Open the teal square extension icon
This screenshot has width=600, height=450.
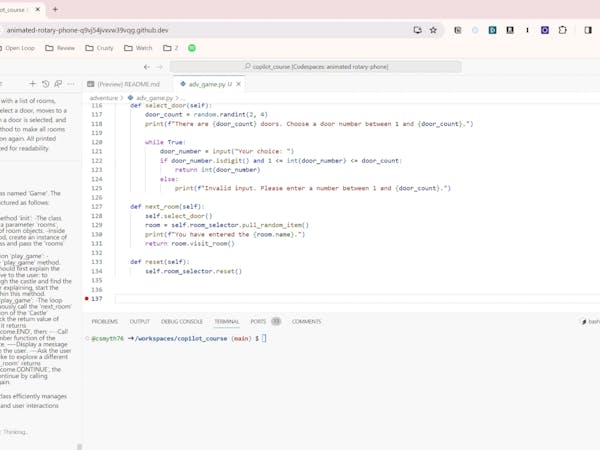tap(492, 30)
